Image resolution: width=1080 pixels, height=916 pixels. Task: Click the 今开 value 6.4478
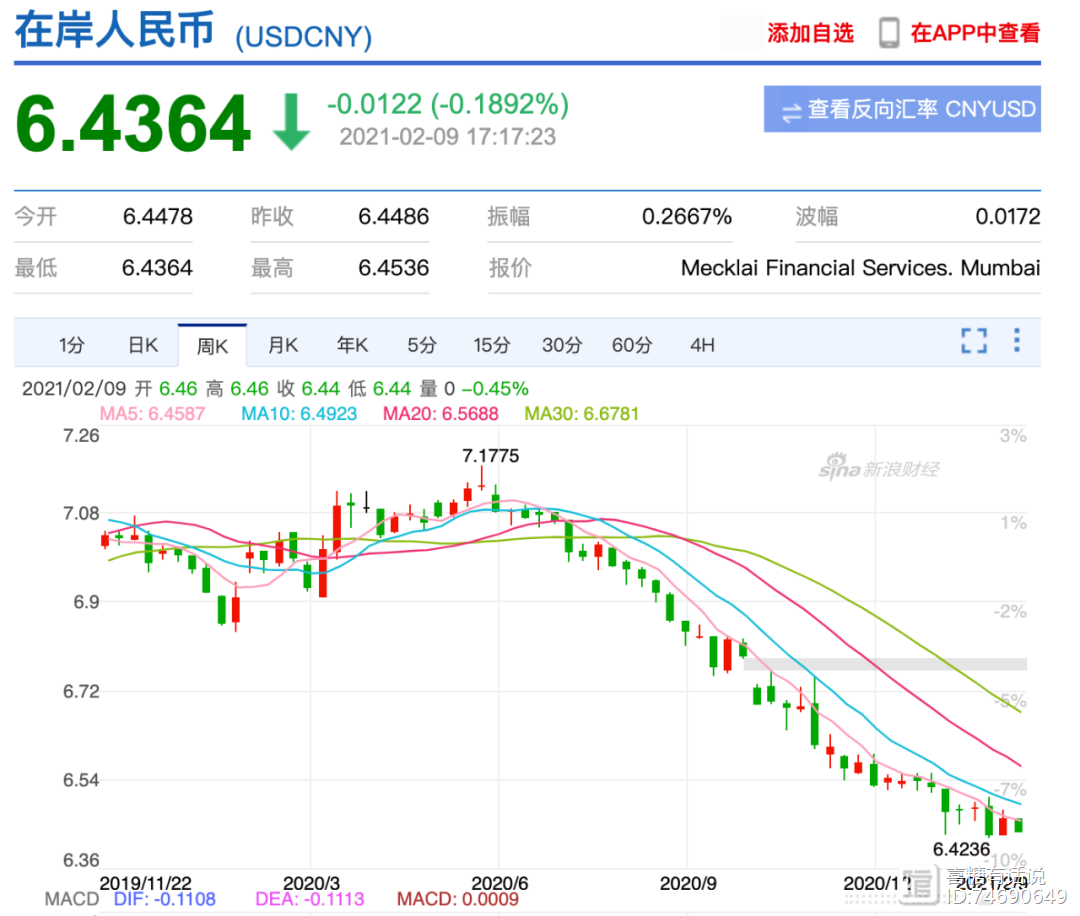pyautogui.click(x=158, y=217)
